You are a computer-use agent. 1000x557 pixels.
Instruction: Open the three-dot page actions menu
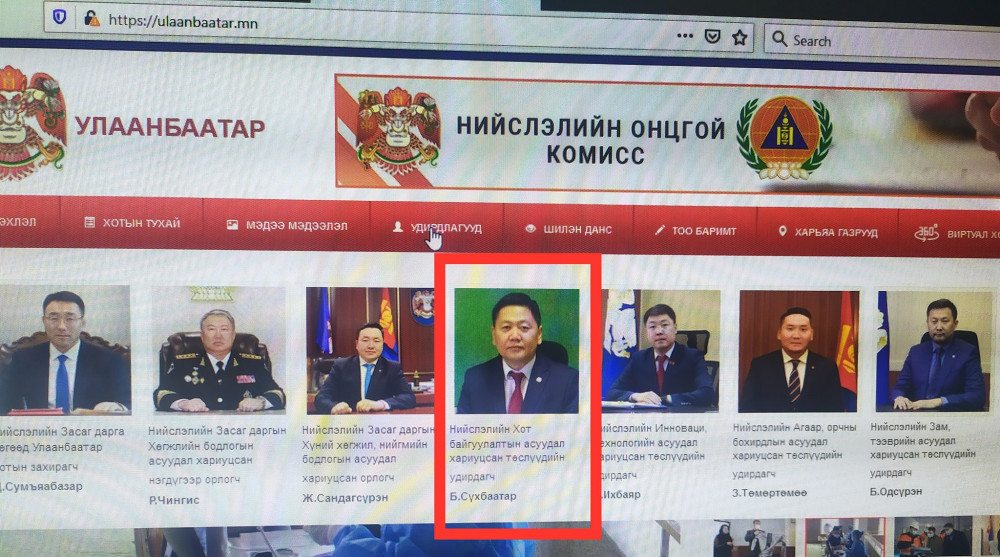685,36
